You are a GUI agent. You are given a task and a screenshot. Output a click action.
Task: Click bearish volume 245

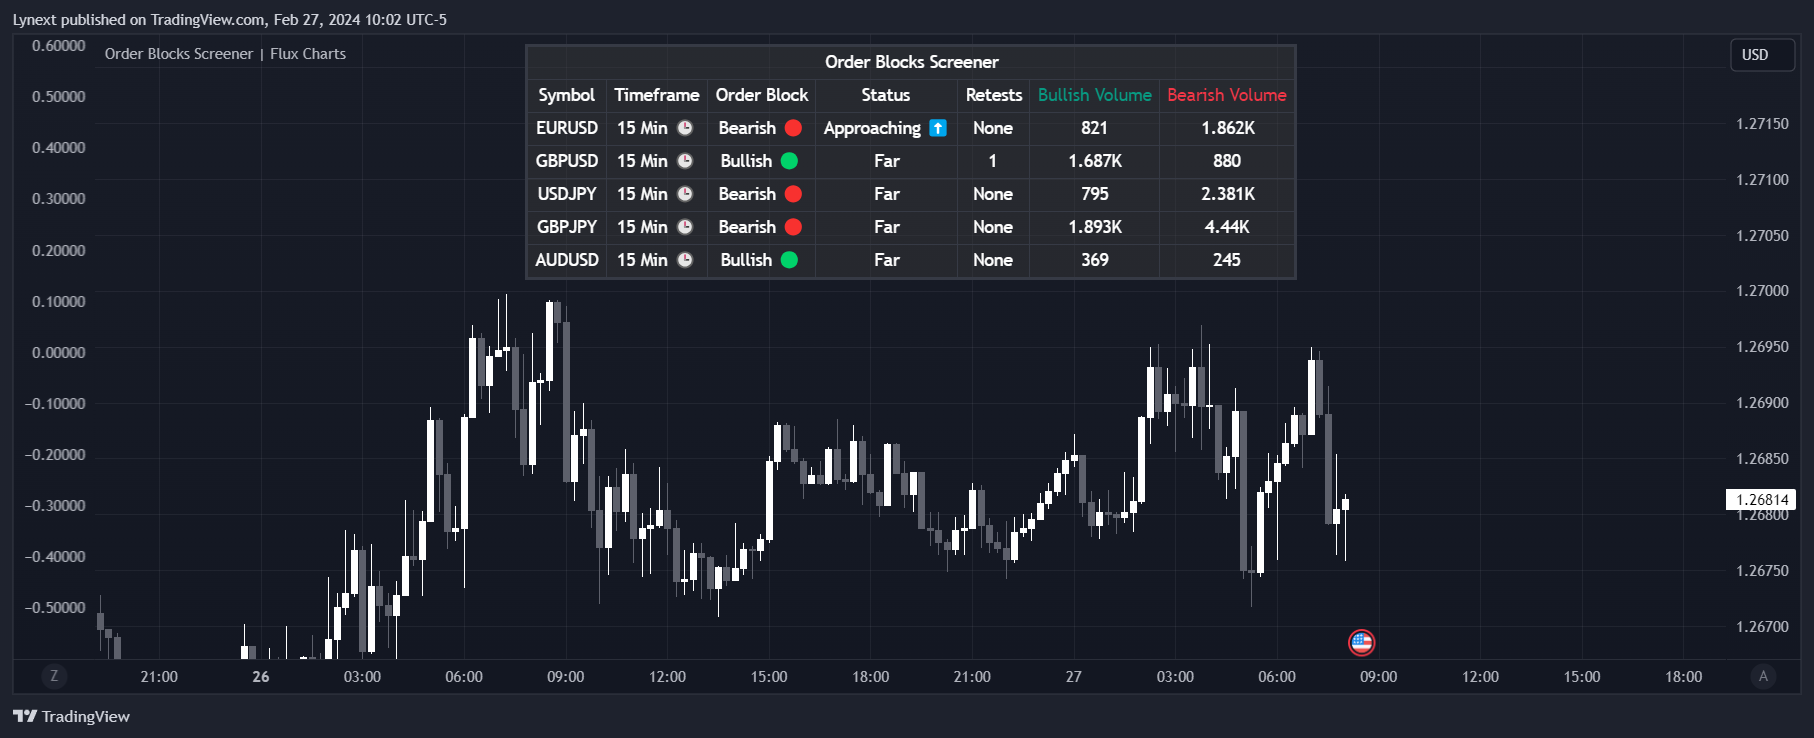click(x=1227, y=260)
